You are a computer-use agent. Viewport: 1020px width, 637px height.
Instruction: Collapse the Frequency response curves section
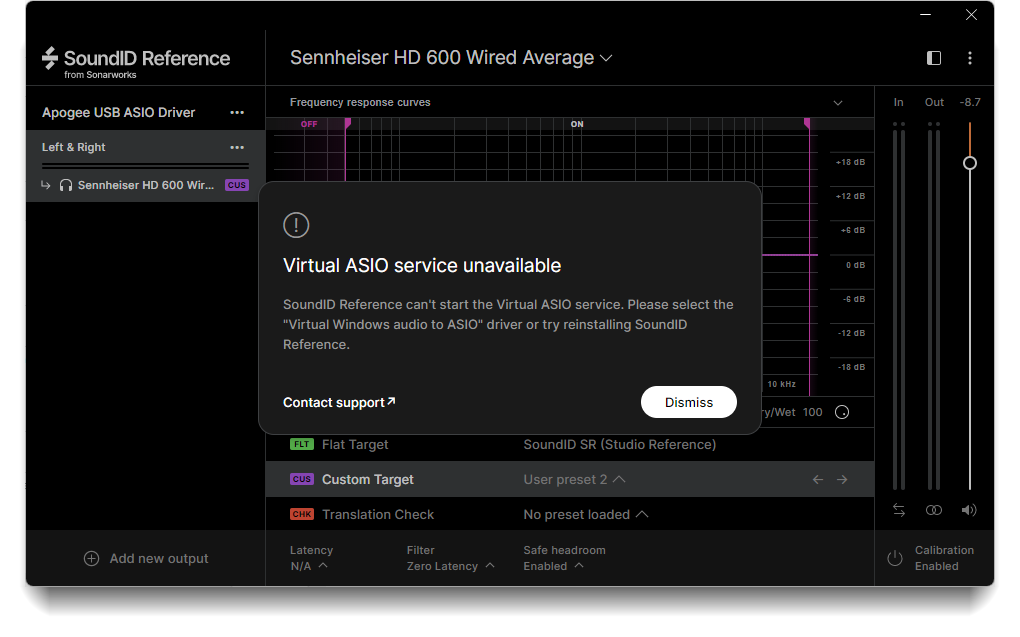point(838,103)
